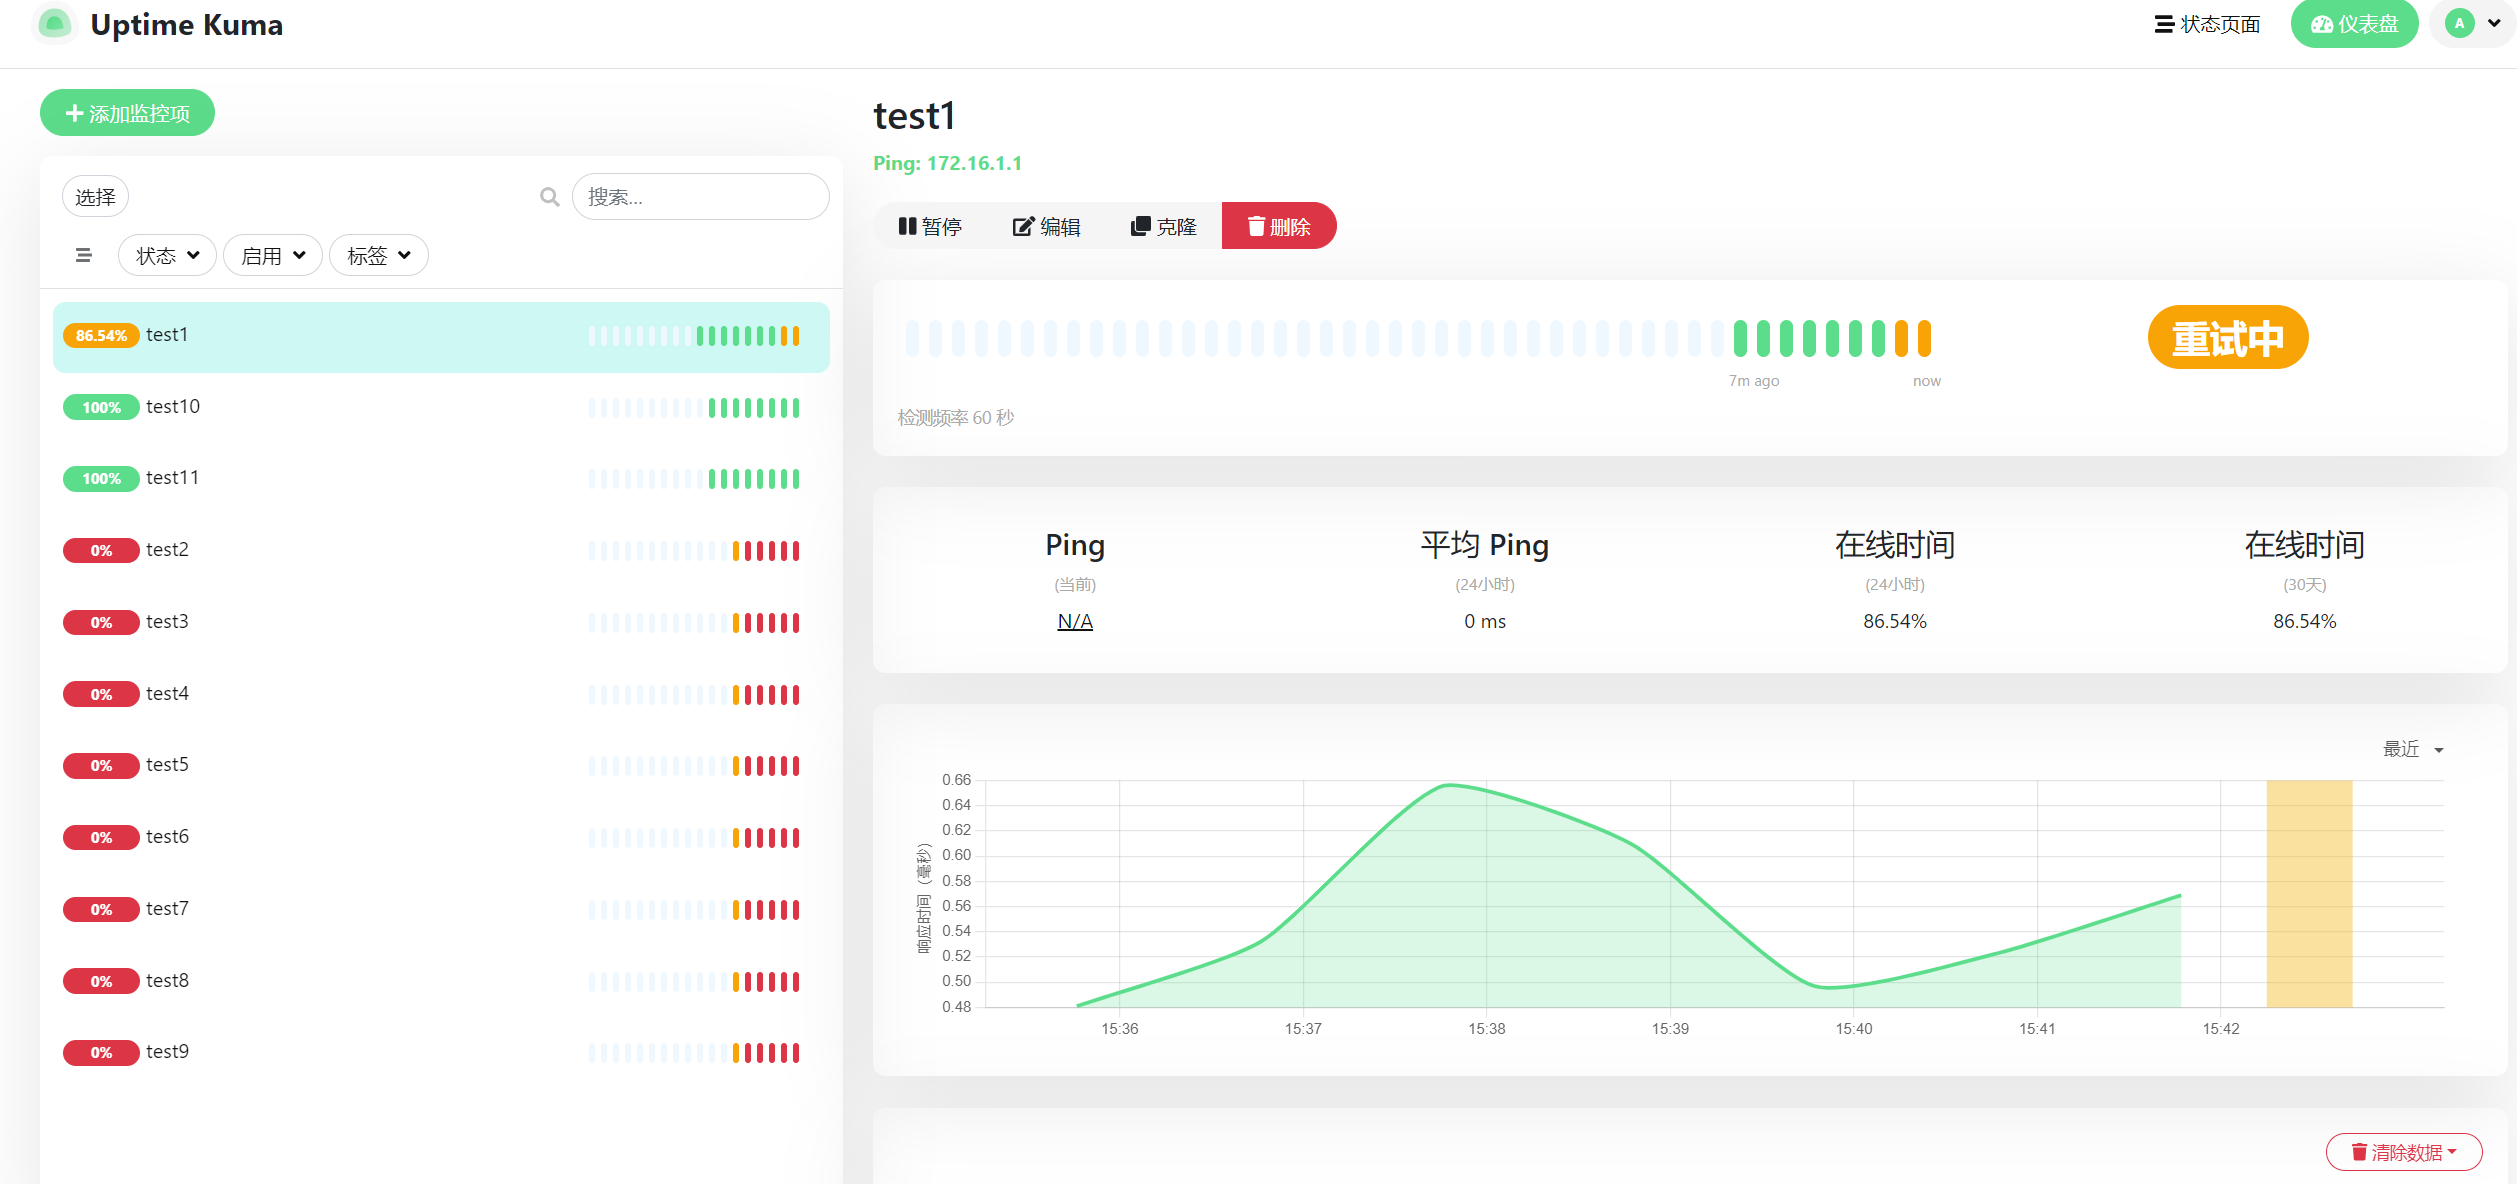Select the test3 monitor

(x=441, y=622)
